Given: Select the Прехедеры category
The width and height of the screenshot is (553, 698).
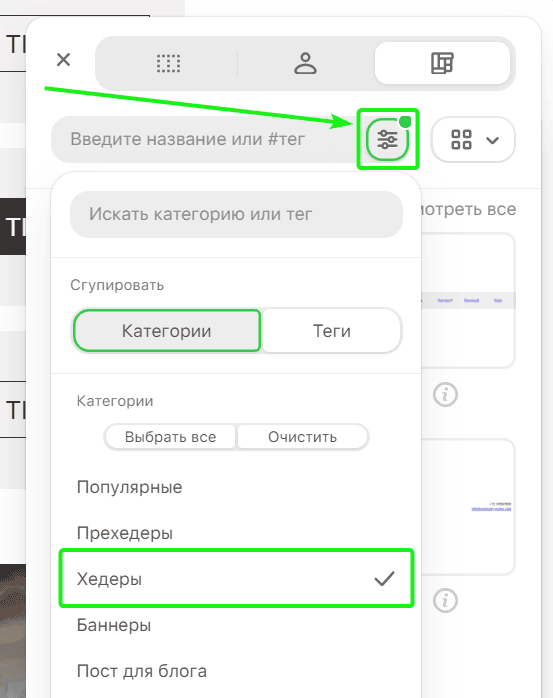Looking at the screenshot, I should 236,533.
